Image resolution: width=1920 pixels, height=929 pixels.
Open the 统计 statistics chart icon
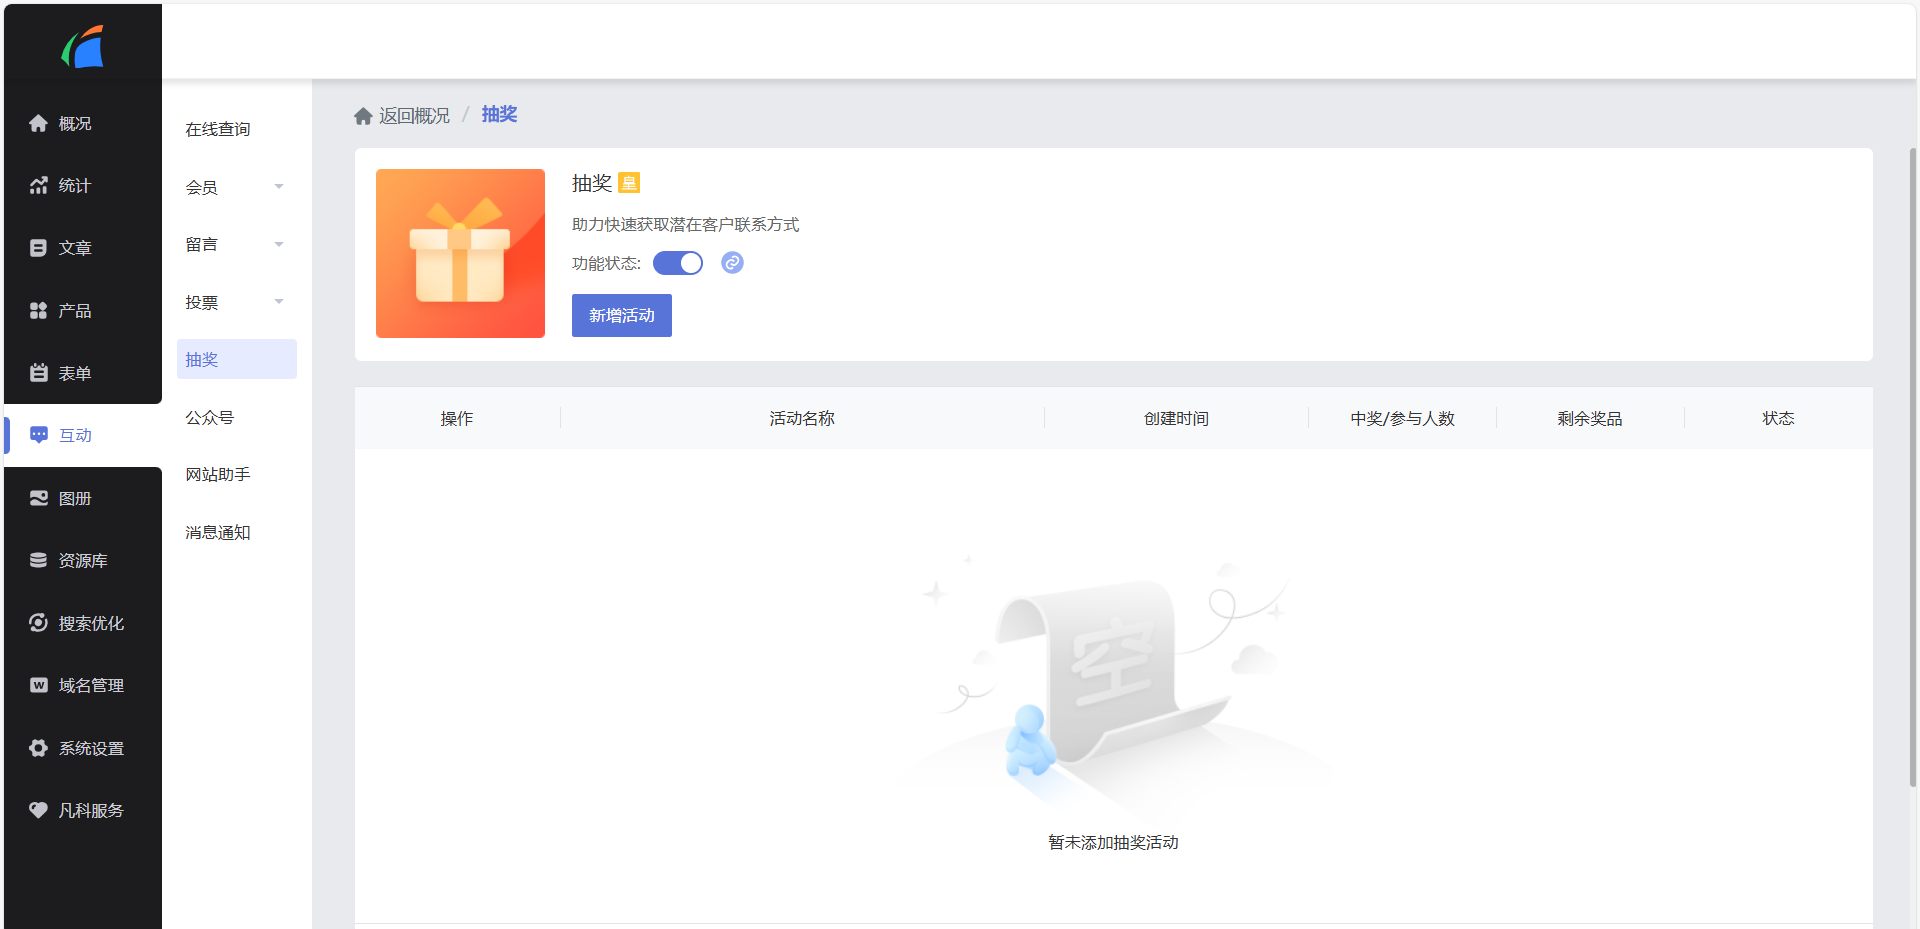coord(38,186)
